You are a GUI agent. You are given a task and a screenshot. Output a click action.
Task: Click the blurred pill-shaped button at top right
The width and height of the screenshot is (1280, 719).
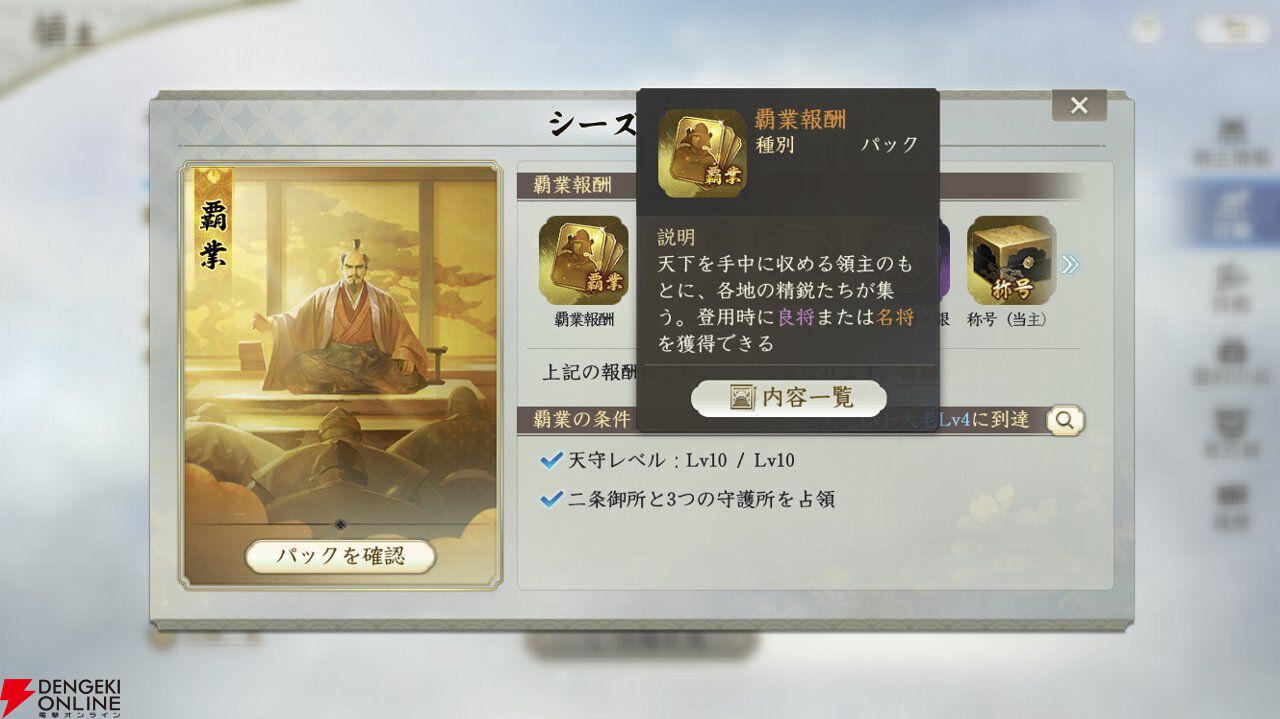(1233, 29)
